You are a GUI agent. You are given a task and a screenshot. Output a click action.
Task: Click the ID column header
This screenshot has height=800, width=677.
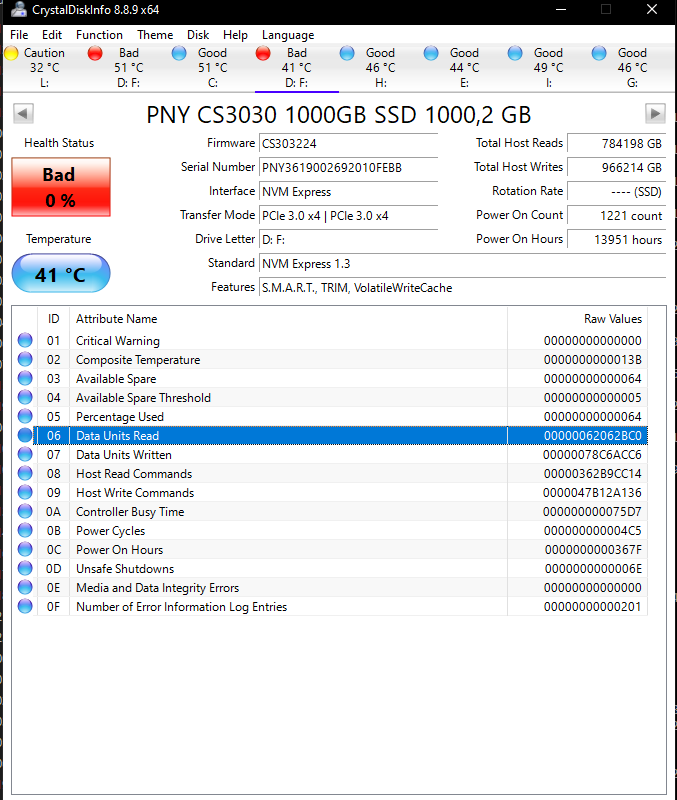point(54,319)
